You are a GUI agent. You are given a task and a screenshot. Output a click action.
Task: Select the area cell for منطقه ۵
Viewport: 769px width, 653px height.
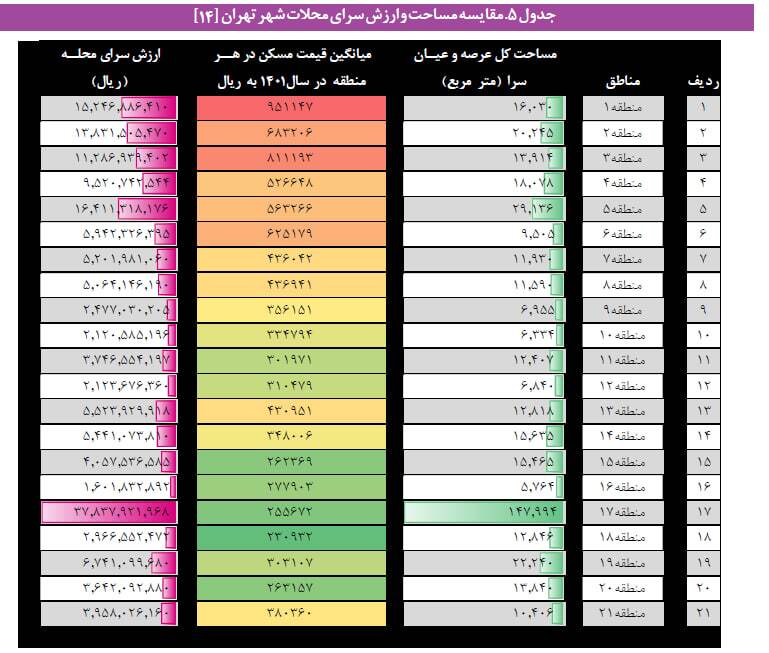pos(485,208)
